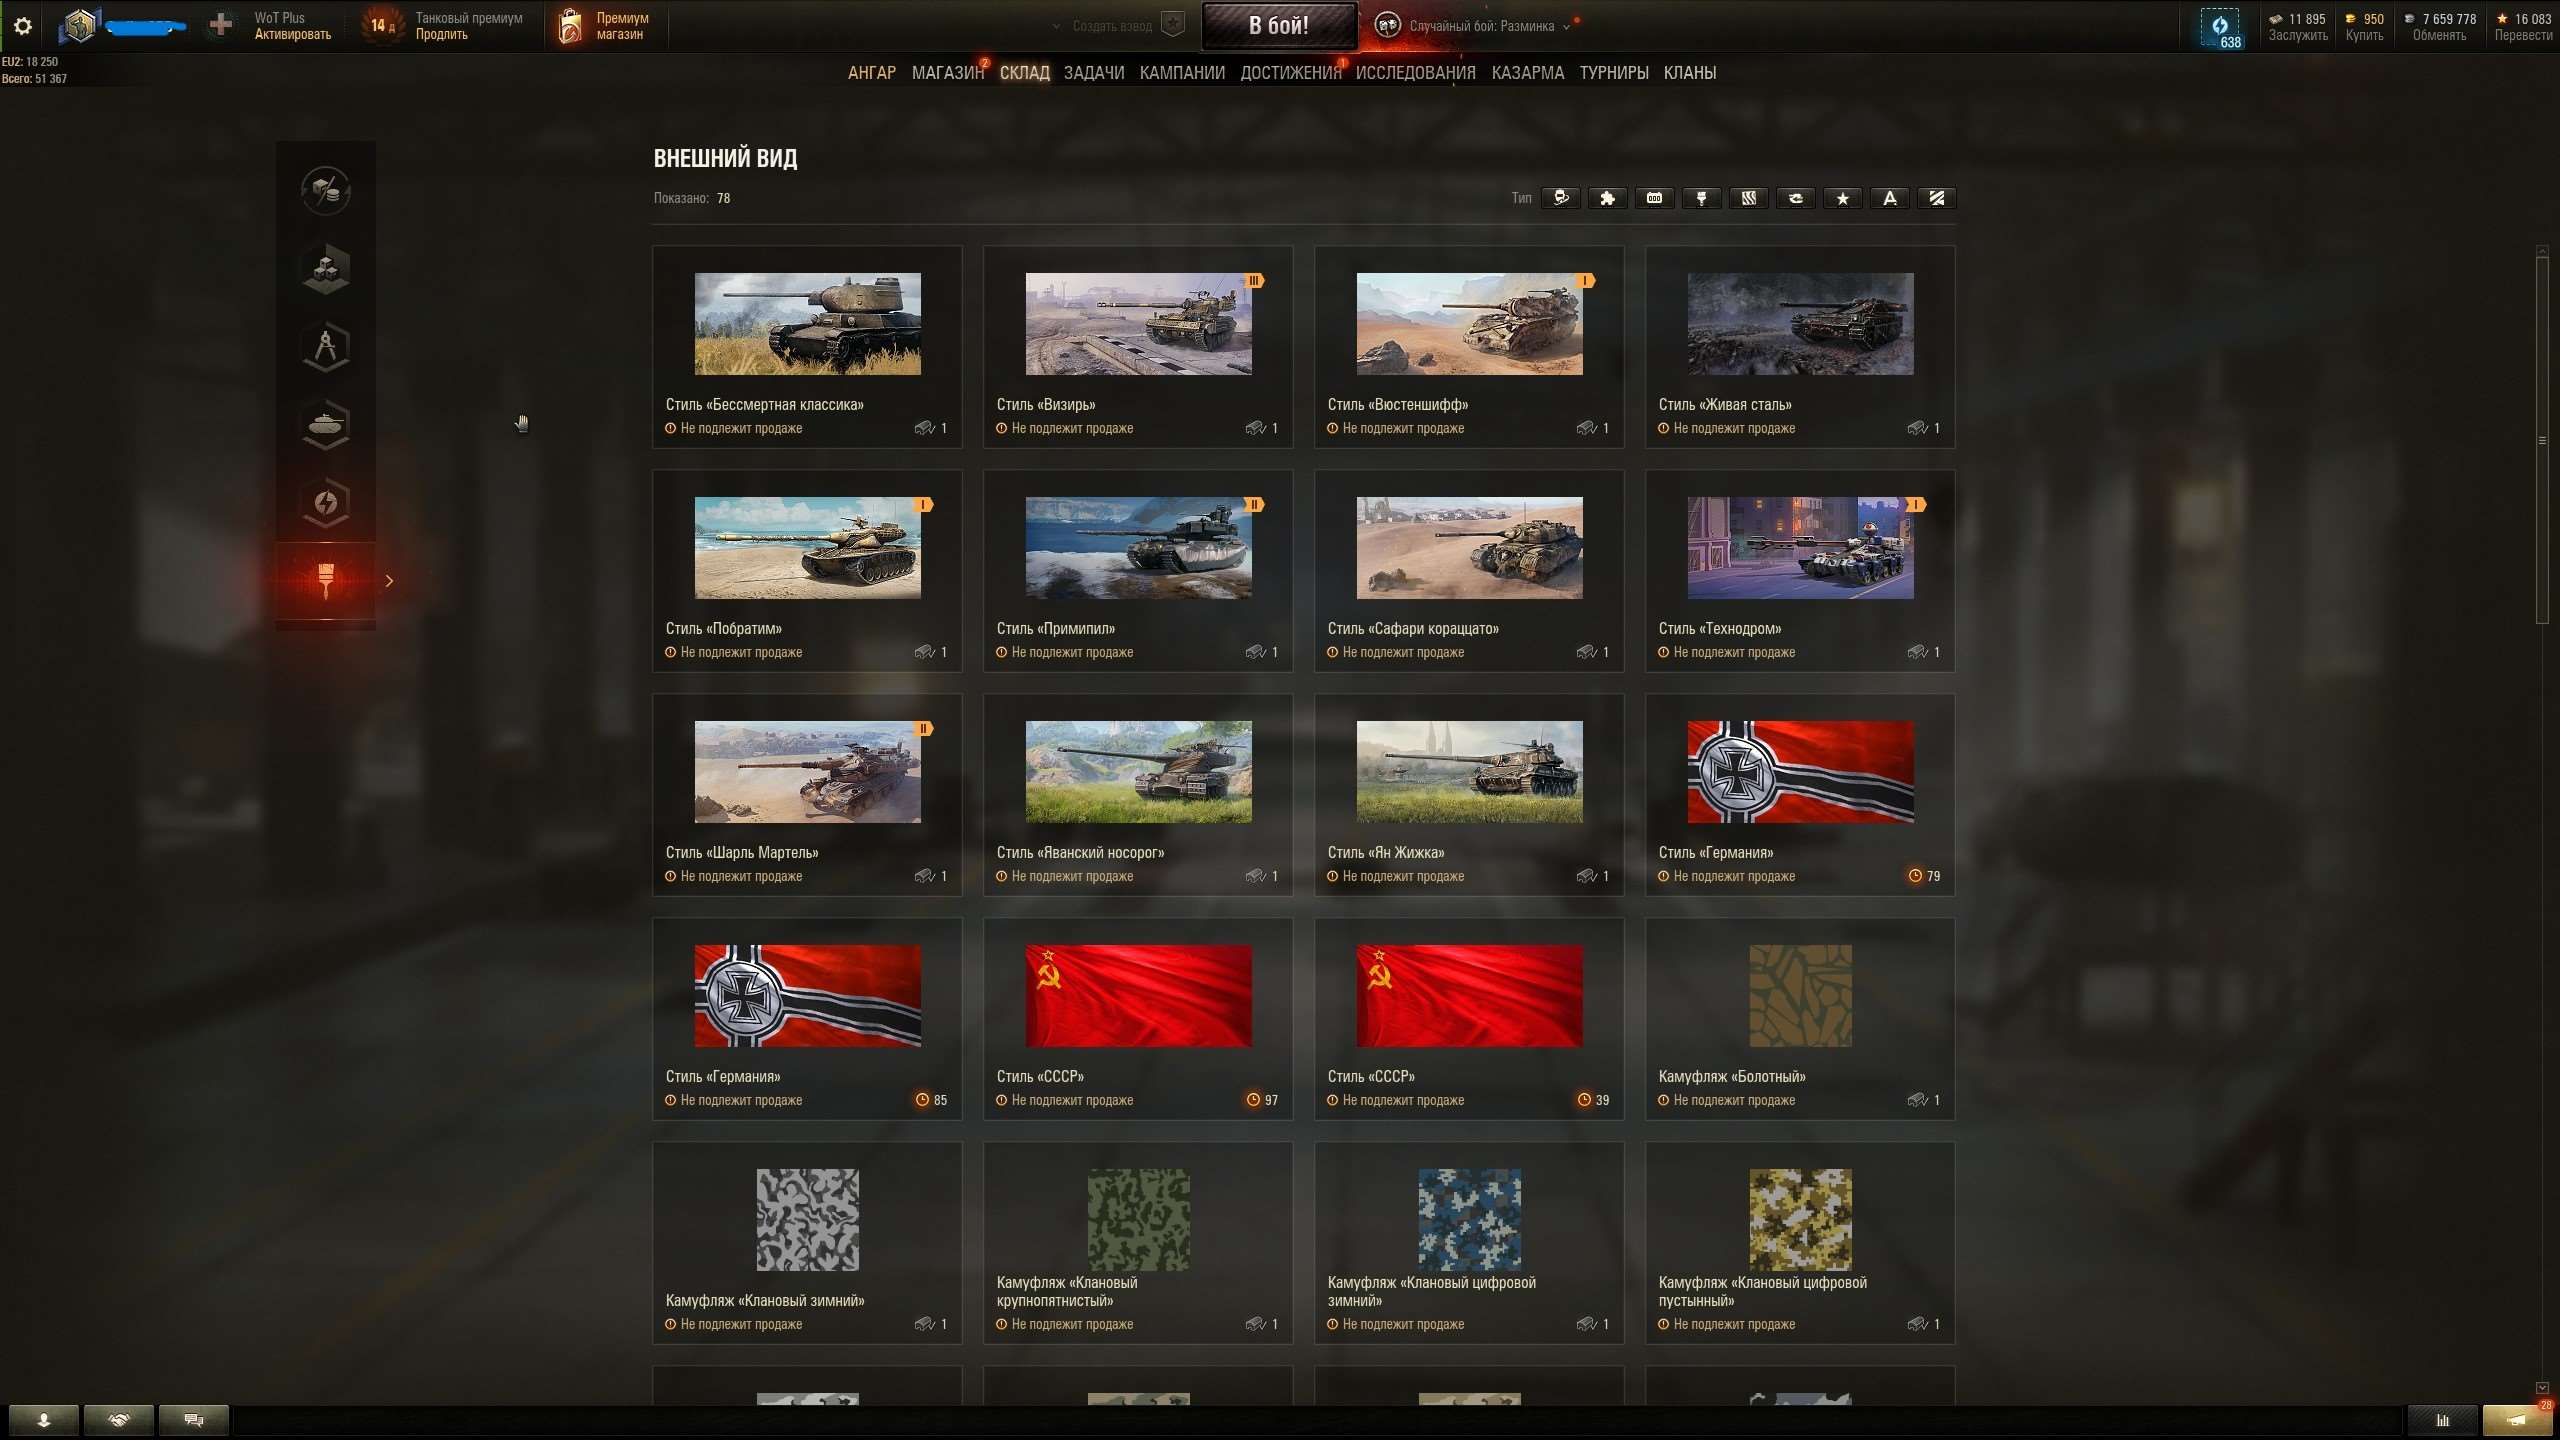Select the Стиль «Технодром» card
The image size is (2560, 1440).
coord(1800,571)
